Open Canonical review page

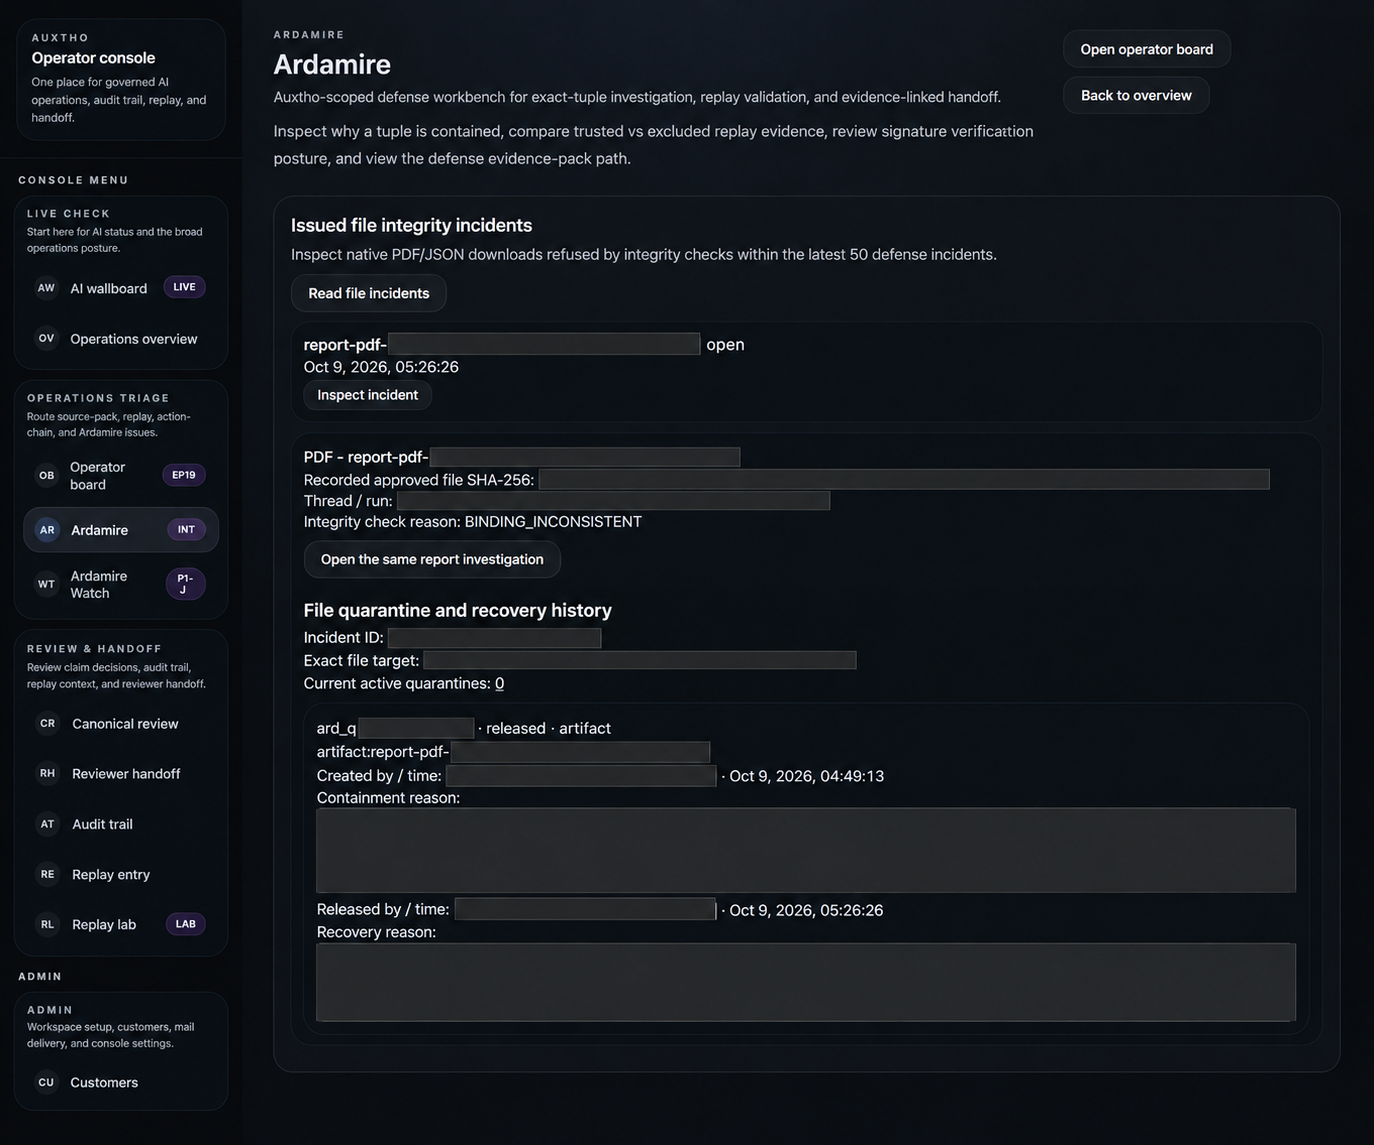[x=121, y=724]
